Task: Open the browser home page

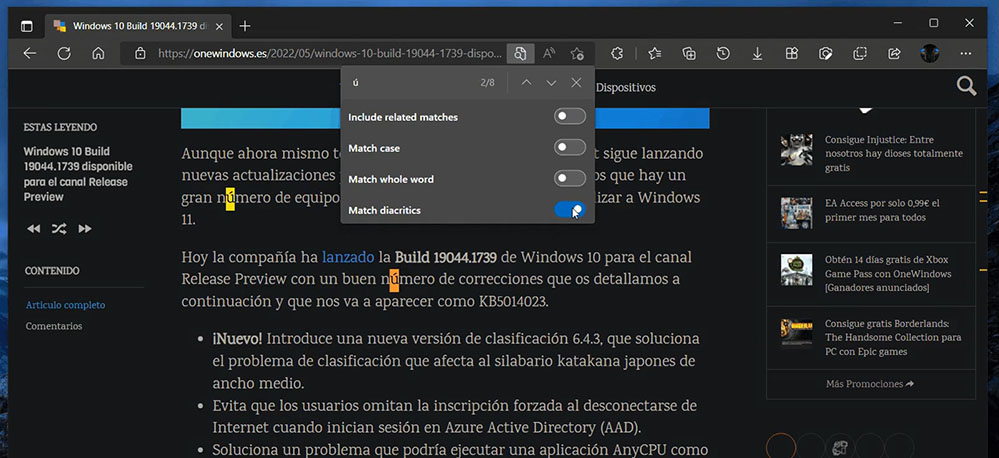Action: 98,54
